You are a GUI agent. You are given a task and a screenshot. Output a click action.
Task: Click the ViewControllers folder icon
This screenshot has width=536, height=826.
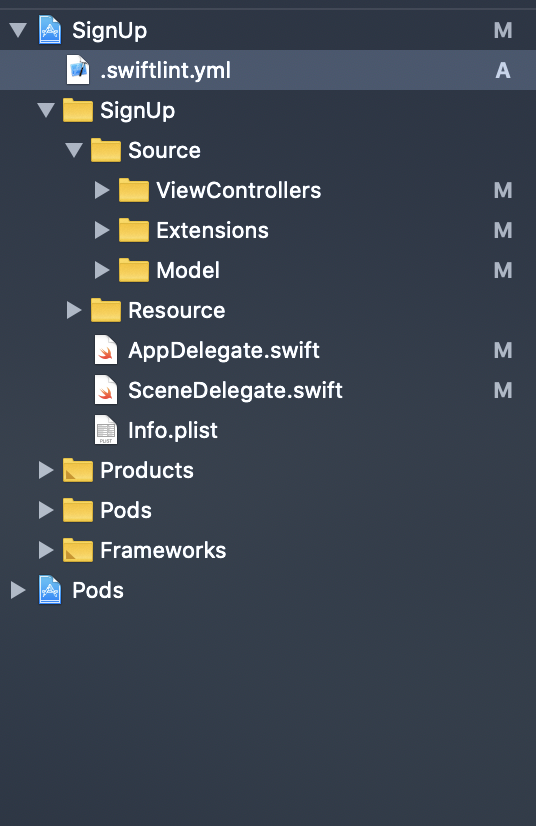coord(134,190)
